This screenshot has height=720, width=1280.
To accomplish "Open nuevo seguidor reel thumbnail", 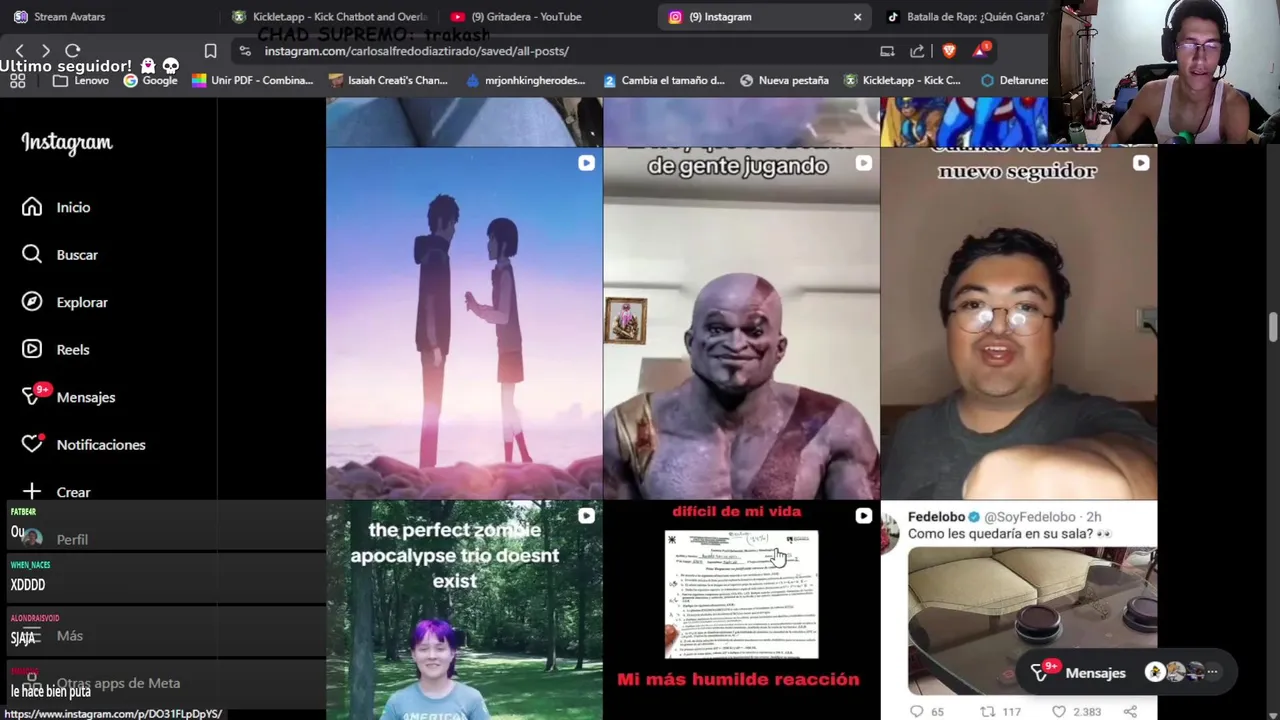I will pos(1019,323).
